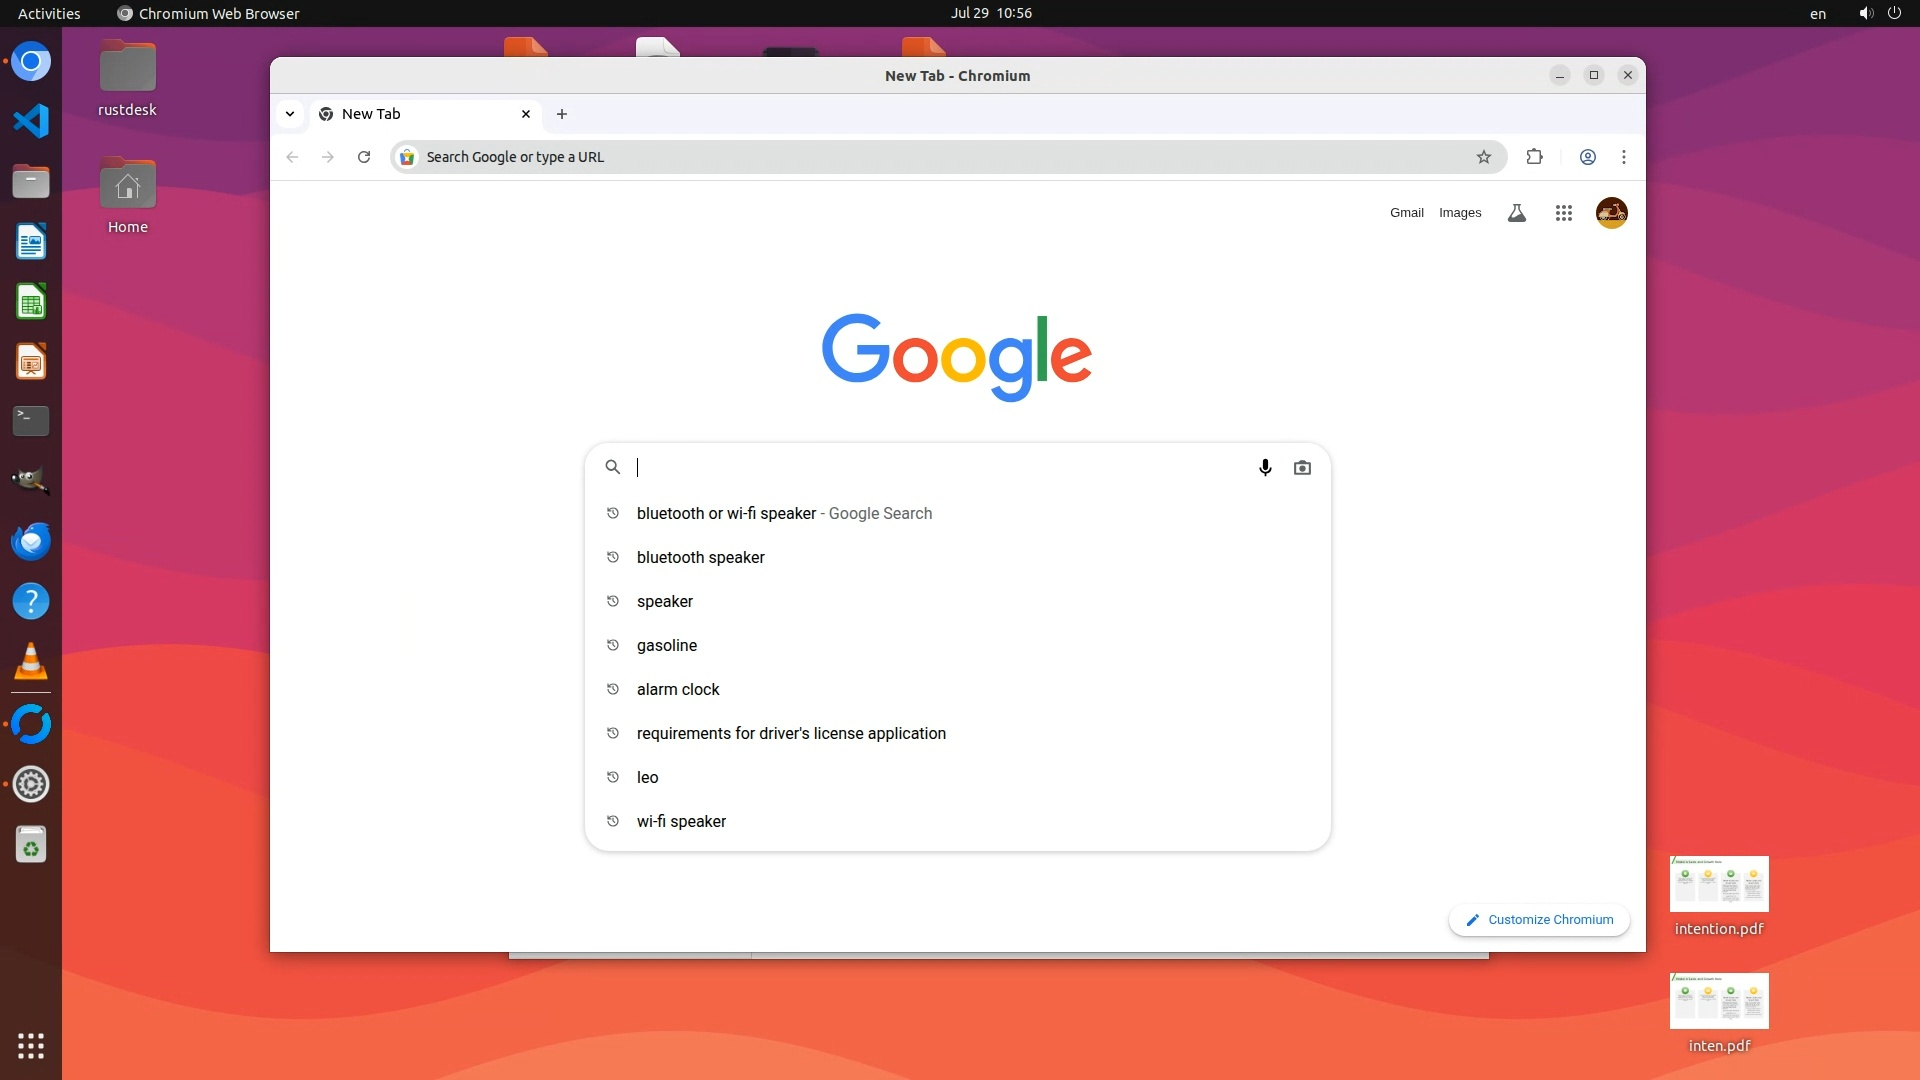Viewport: 1920px width, 1080px height.
Task: Open the Google apps grid
Action: [x=1564, y=213]
